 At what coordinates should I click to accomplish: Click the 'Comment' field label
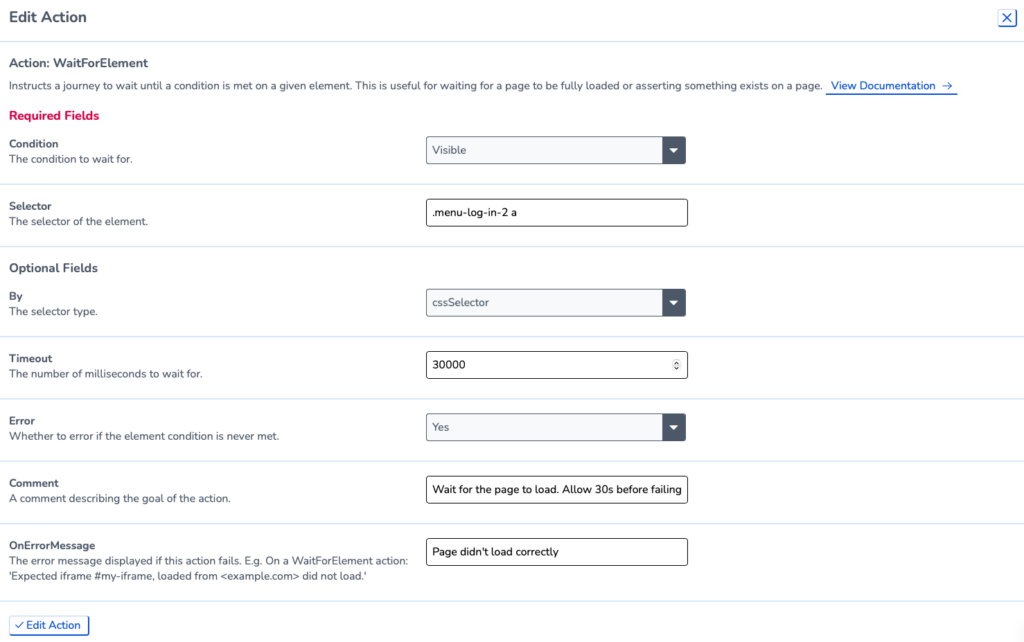pyautogui.click(x=34, y=483)
